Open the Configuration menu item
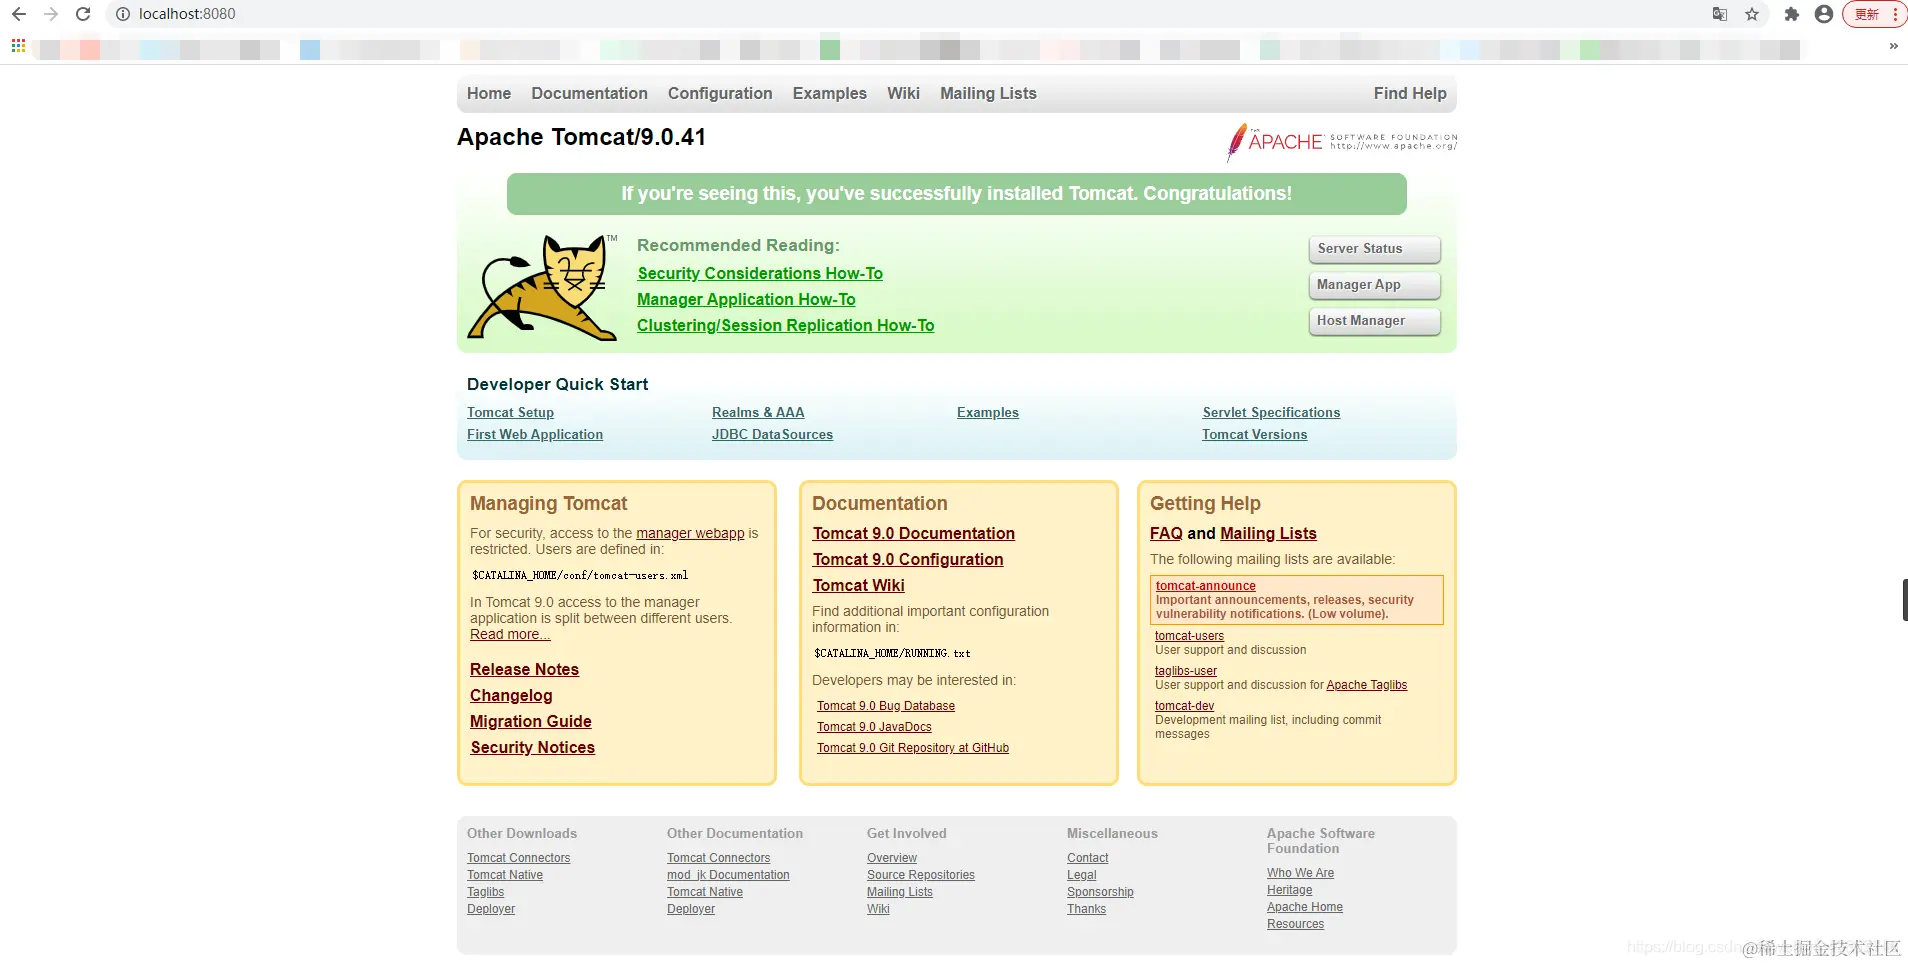1908x965 pixels. coord(720,93)
